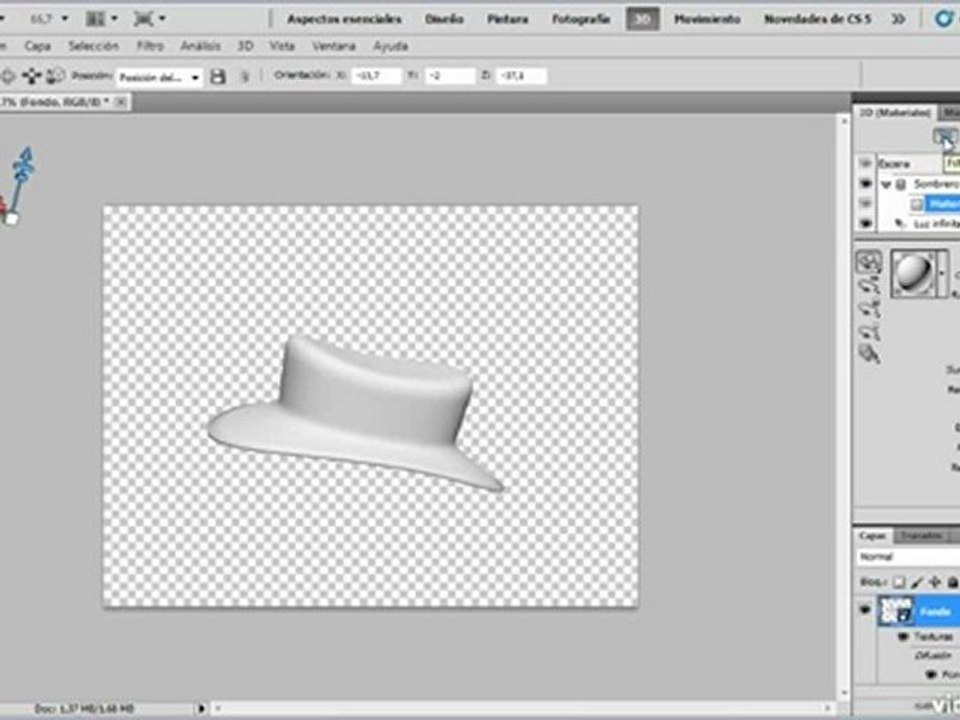960x720 pixels.
Task: Click the save position floppy disk icon
Action: (x=218, y=77)
